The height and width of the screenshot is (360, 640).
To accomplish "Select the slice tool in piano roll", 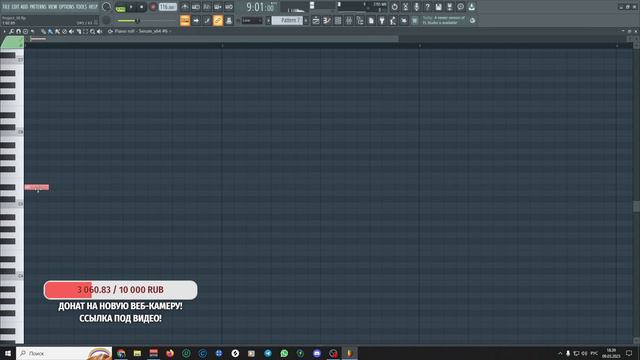I will coord(78,31).
